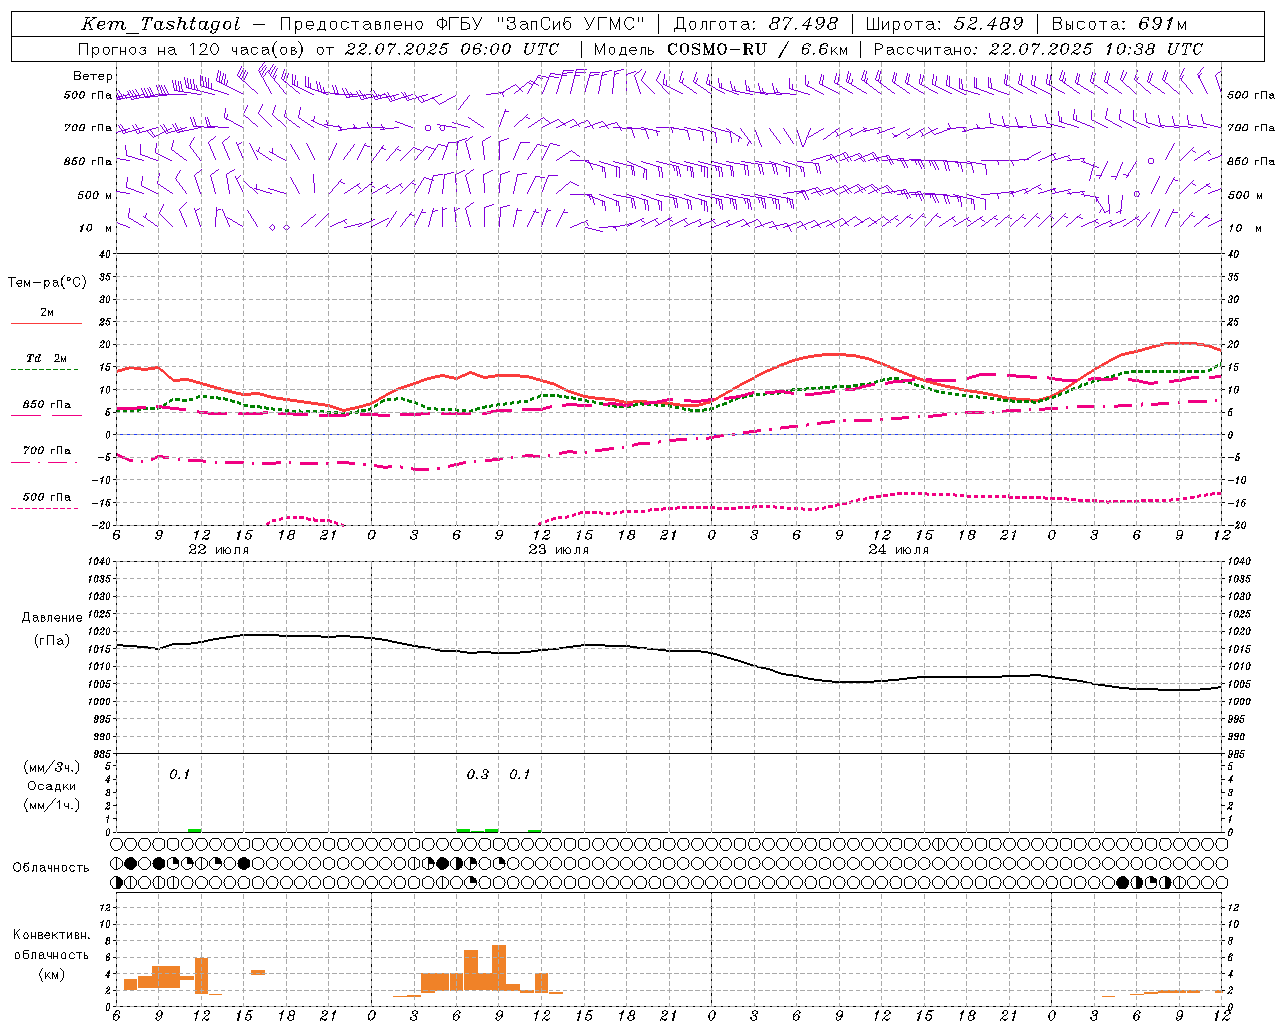This screenshot has height=1024, width=1280.
Task: Click the green dotted line sample under Td 2м
Action: pos(46,370)
